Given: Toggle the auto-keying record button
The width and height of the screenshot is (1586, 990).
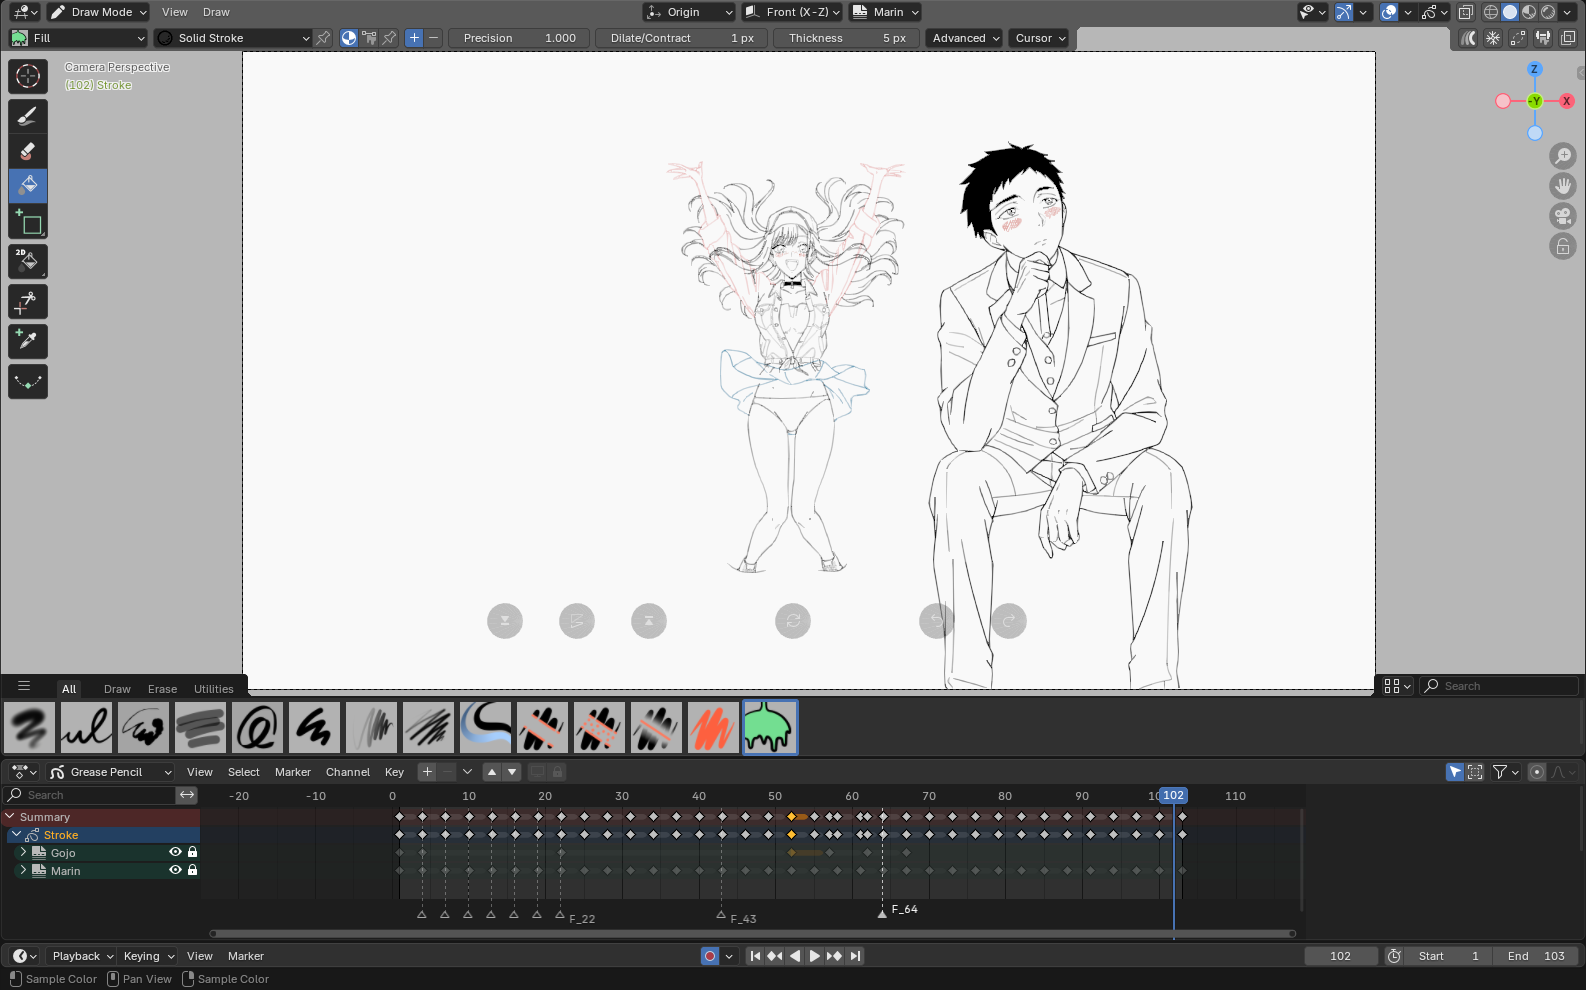Looking at the screenshot, I should (710, 956).
